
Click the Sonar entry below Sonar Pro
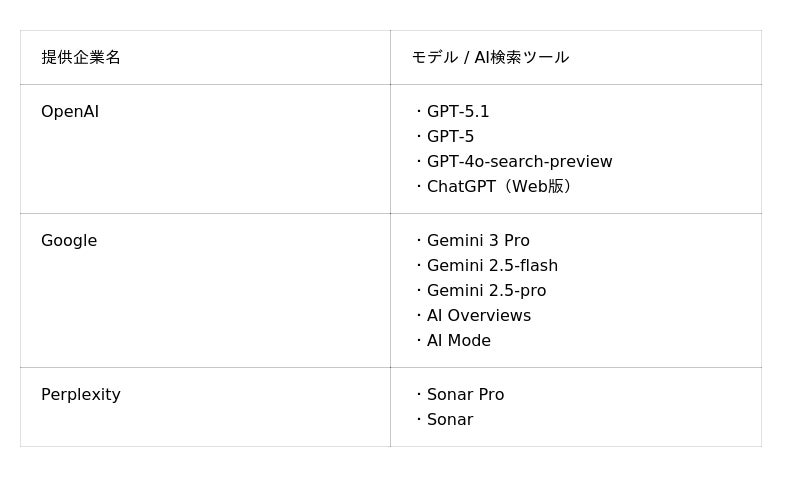[450, 420]
